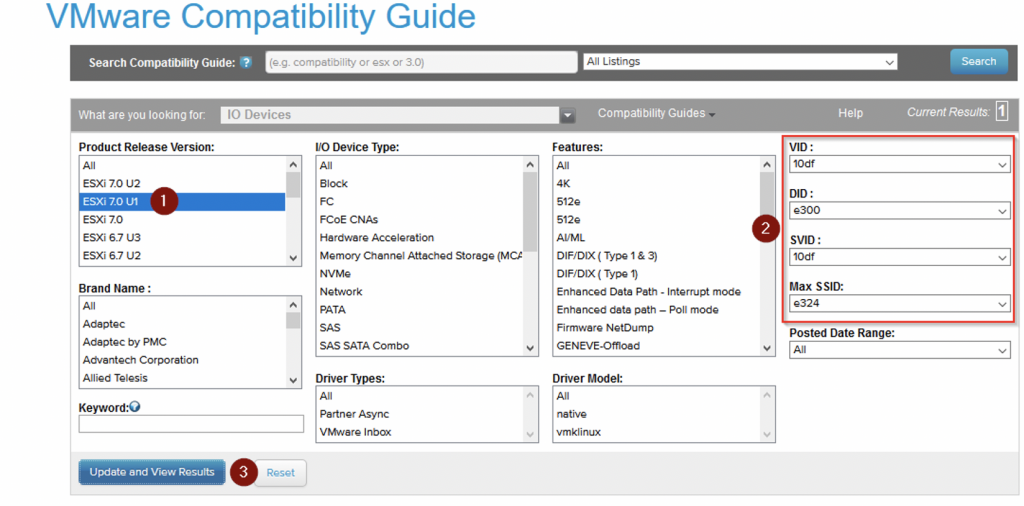
Task: Open the 'What are you looking for' dropdown arrow
Action: click(x=568, y=116)
